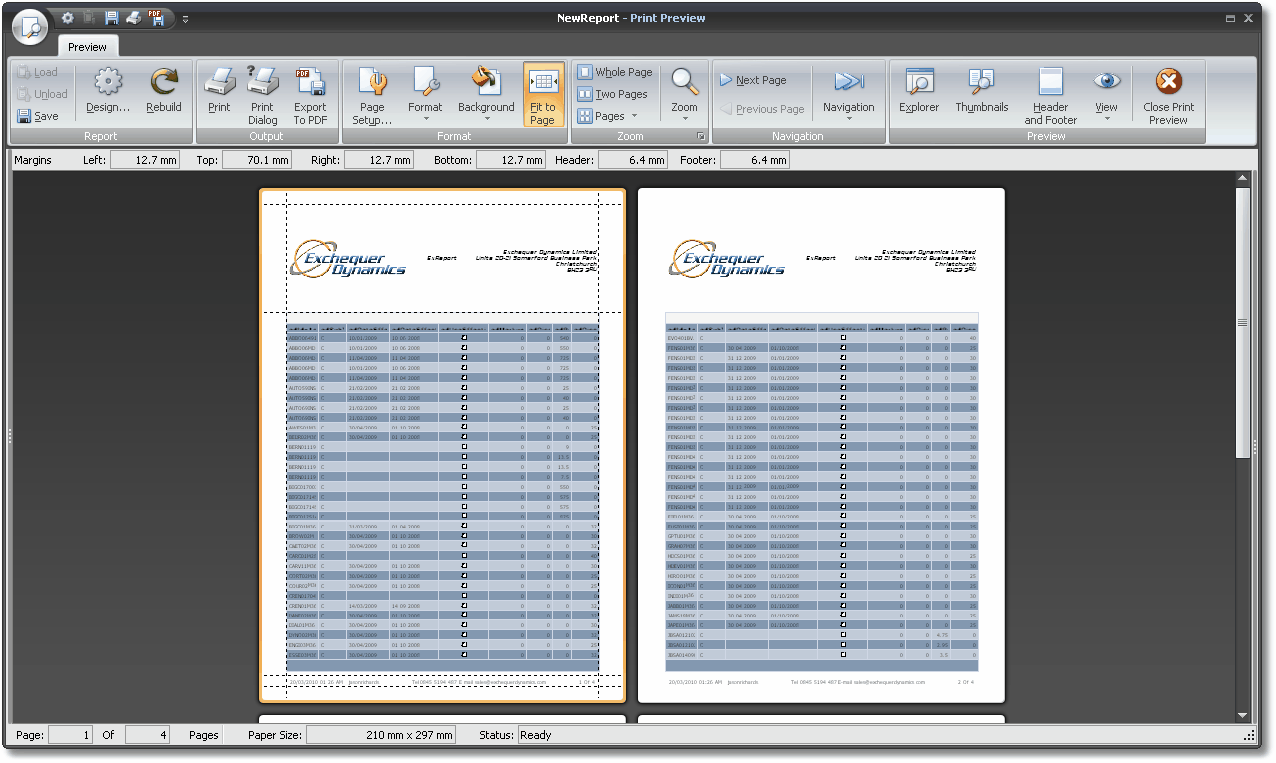Click the Paper Size field in status bar

click(381, 735)
